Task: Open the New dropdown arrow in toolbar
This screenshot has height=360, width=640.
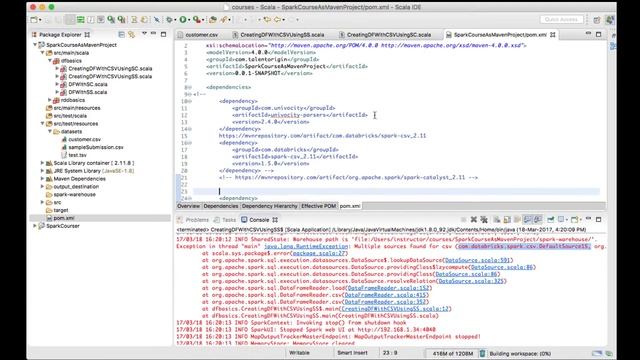Action: pos(40,20)
